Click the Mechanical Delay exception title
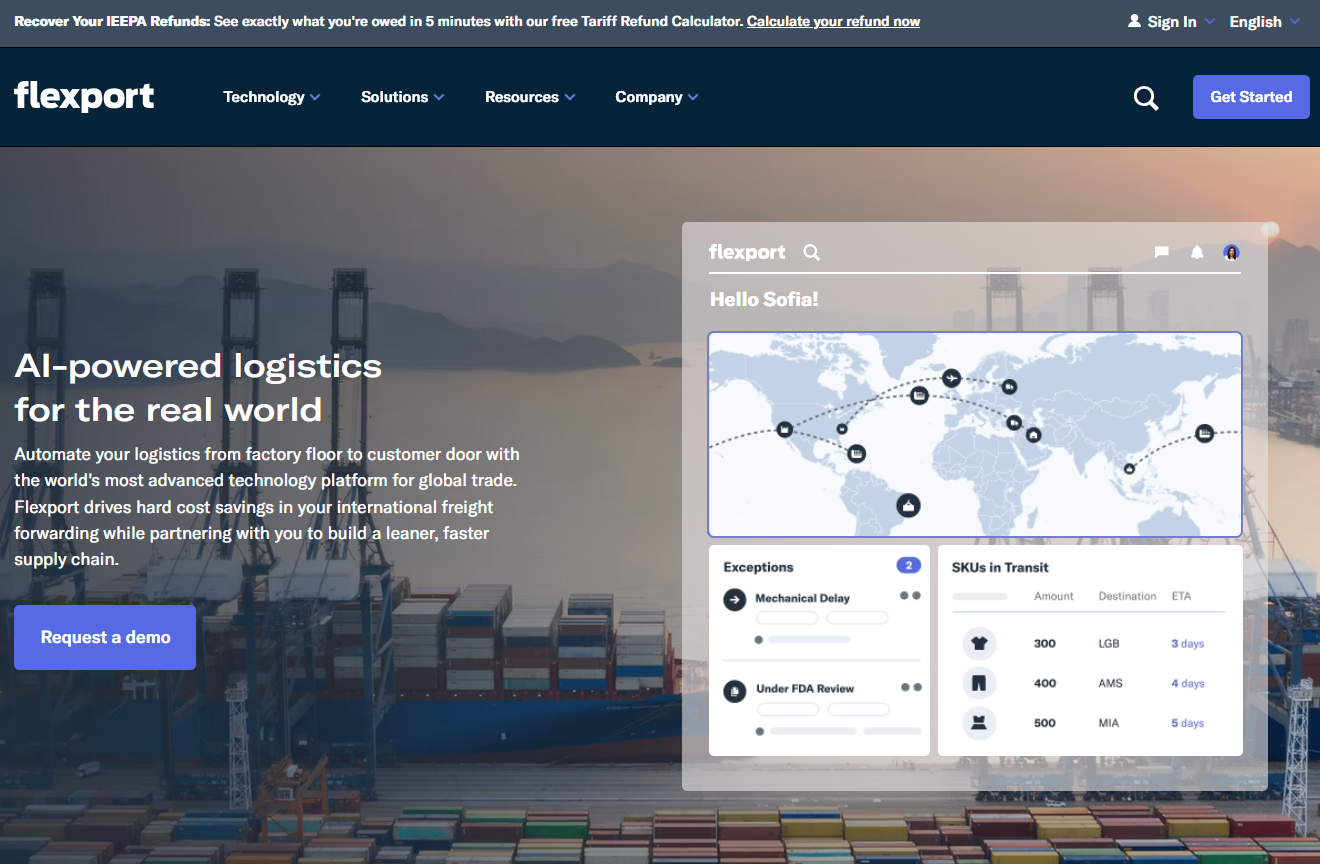This screenshot has width=1320, height=864. 802,598
